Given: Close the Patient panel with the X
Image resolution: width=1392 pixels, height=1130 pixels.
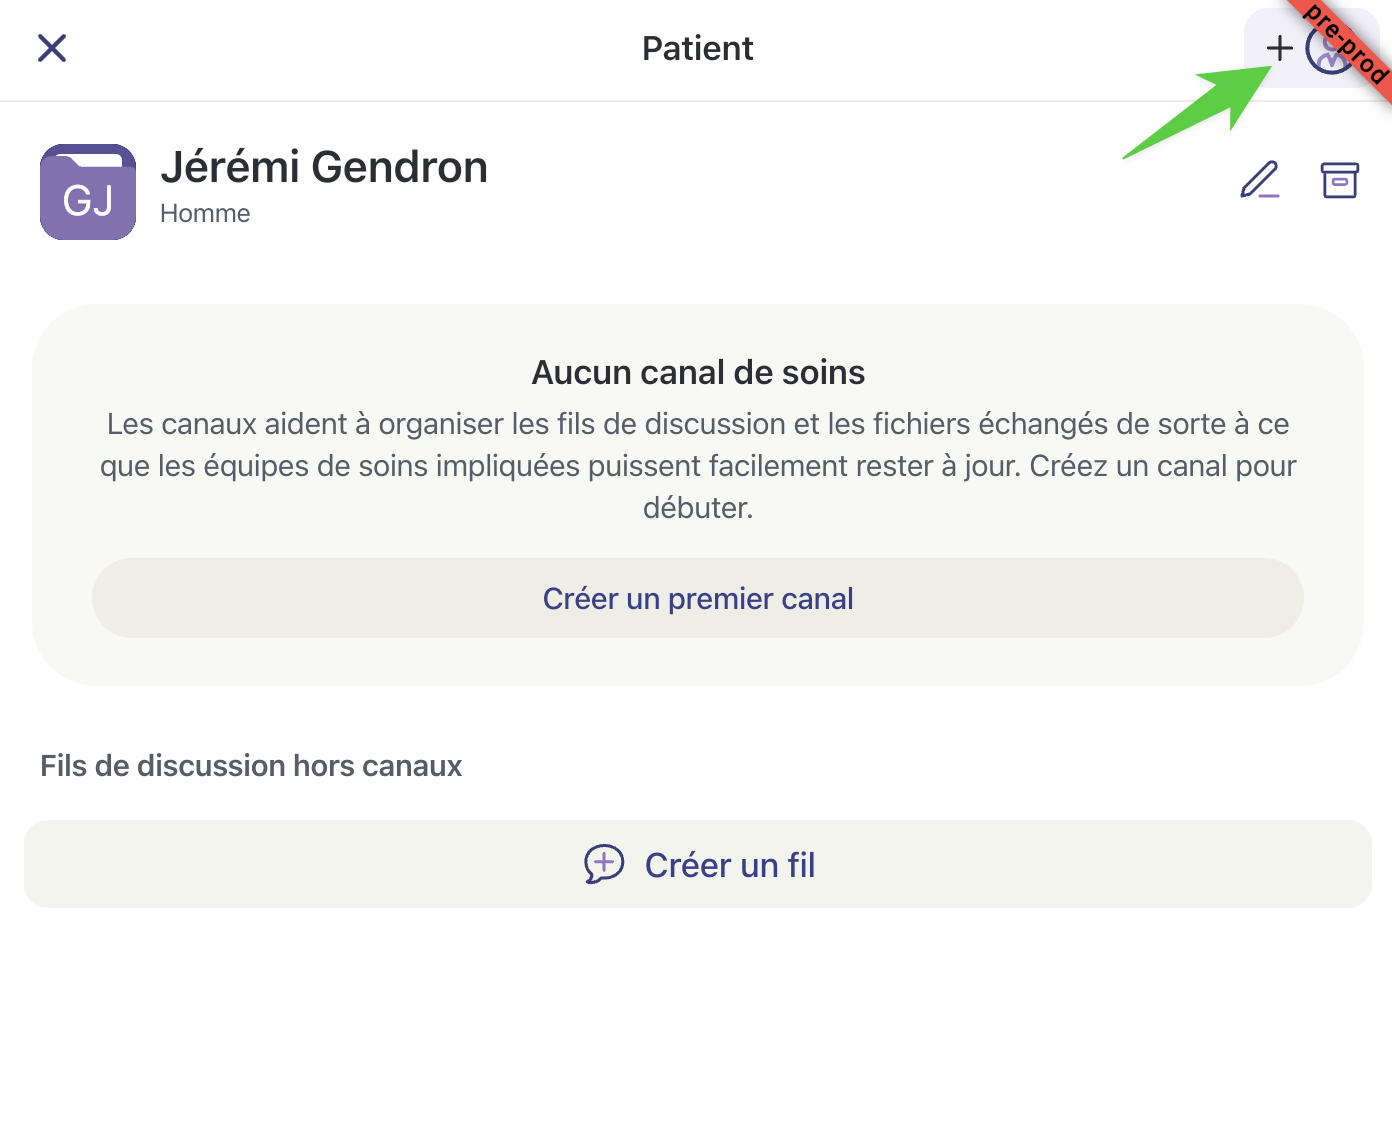Looking at the screenshot, I should click(x=52, y=48).
